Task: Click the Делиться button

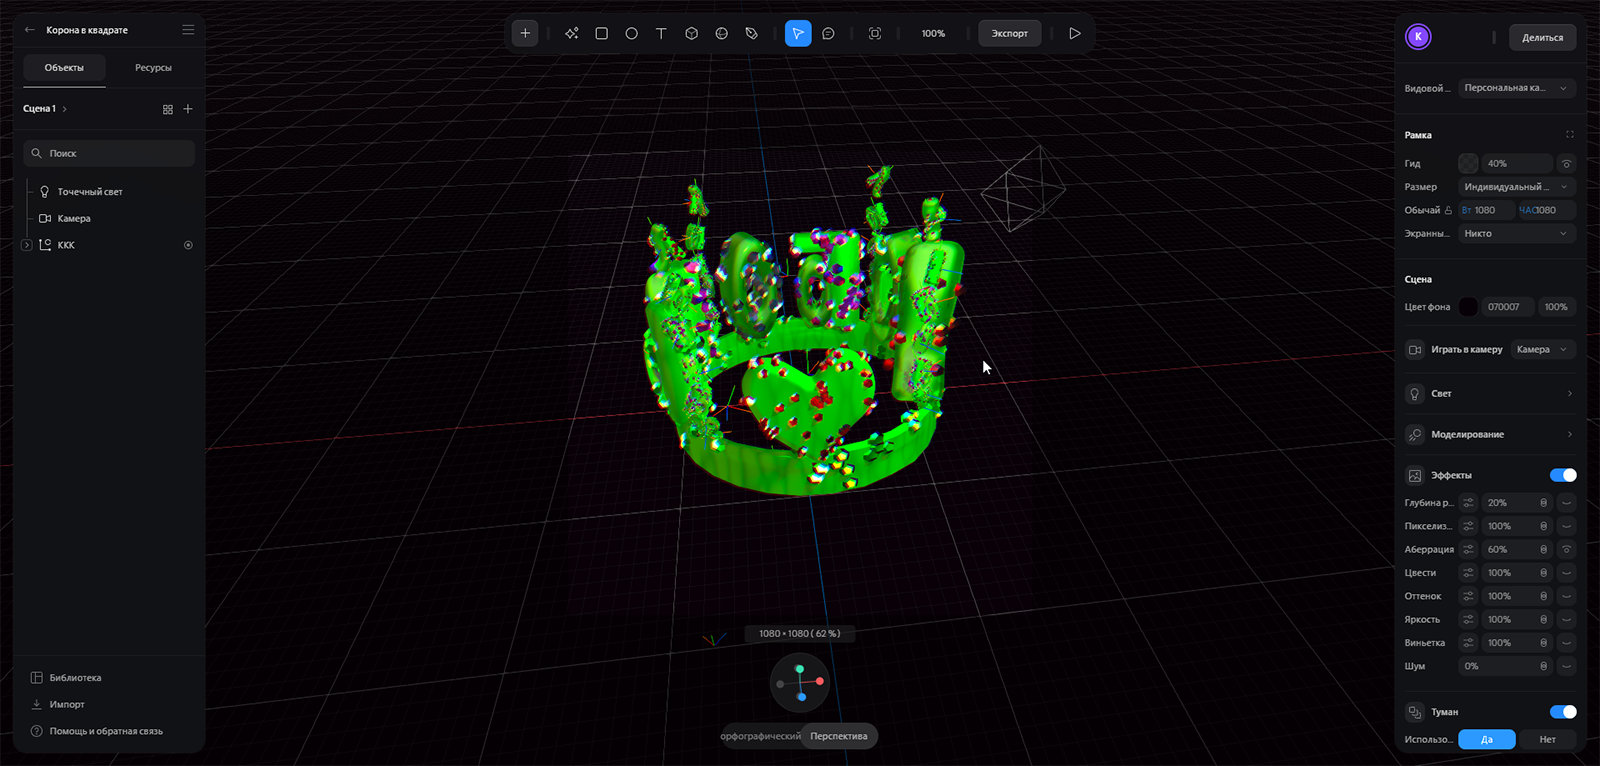Action: tap(1542, 38)
